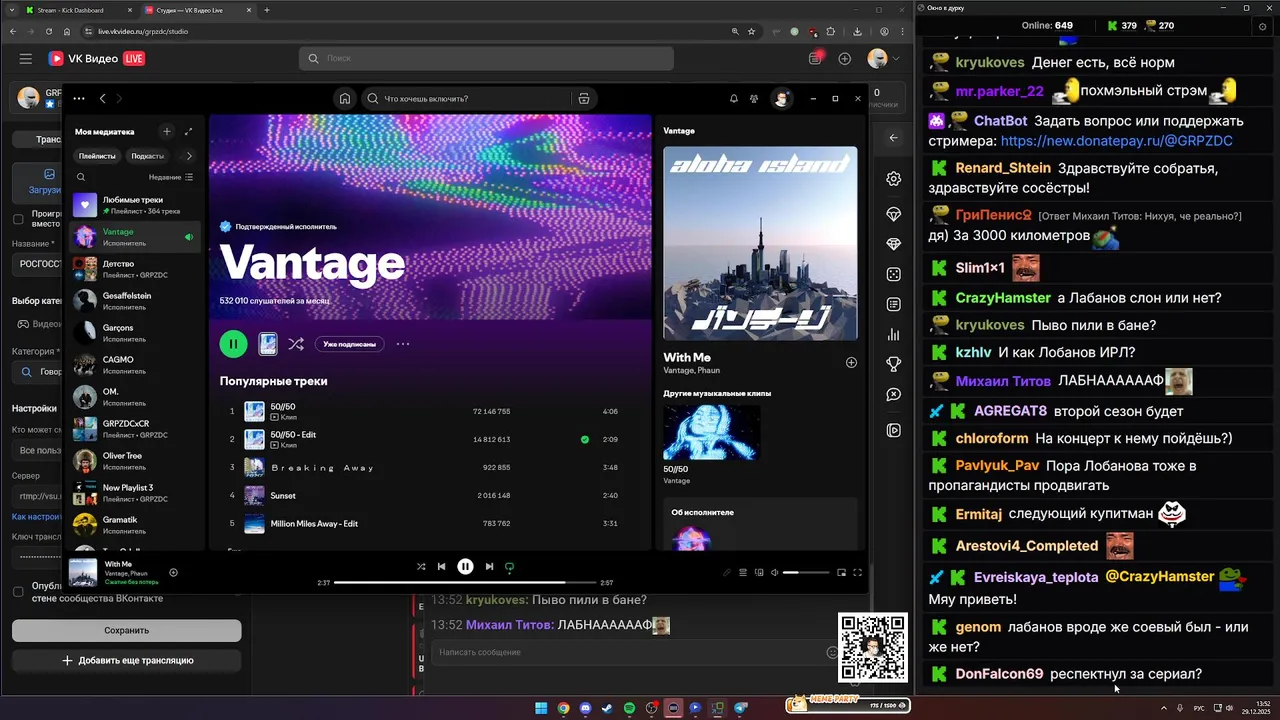Click Сохранить button in VK studio
1280x720 pixels.
(126, 630)
